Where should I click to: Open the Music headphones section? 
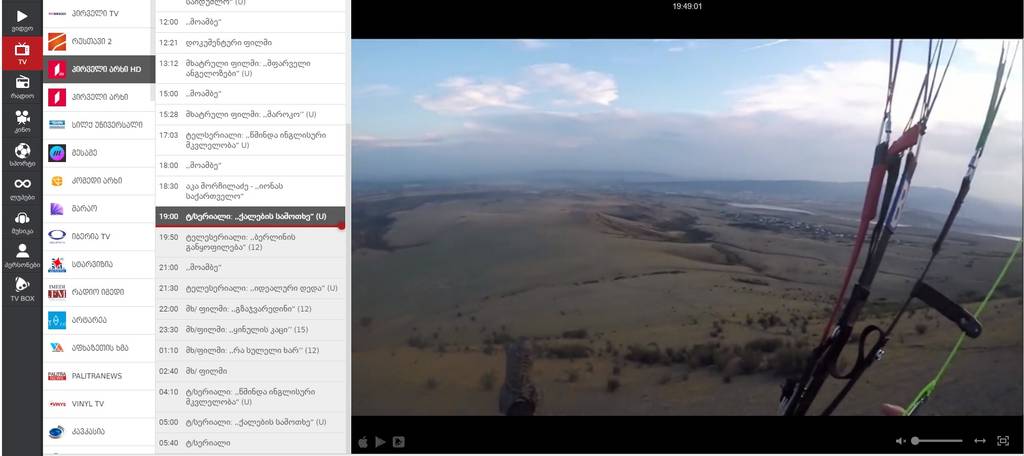22,222
